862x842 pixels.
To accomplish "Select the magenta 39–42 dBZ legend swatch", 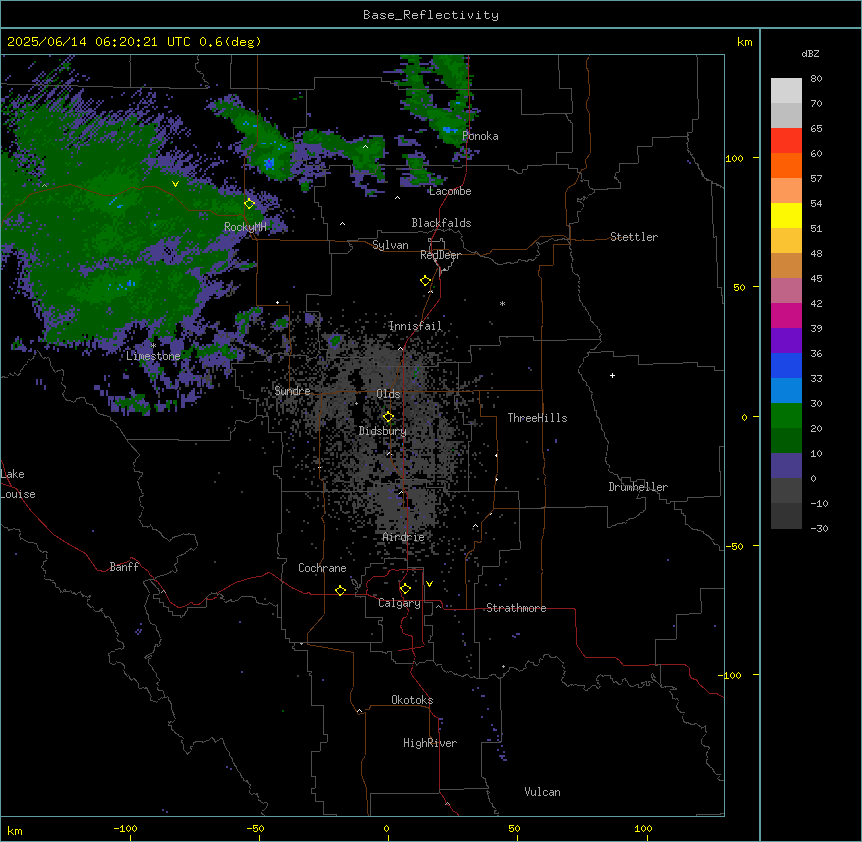I will tap(786, 315).
